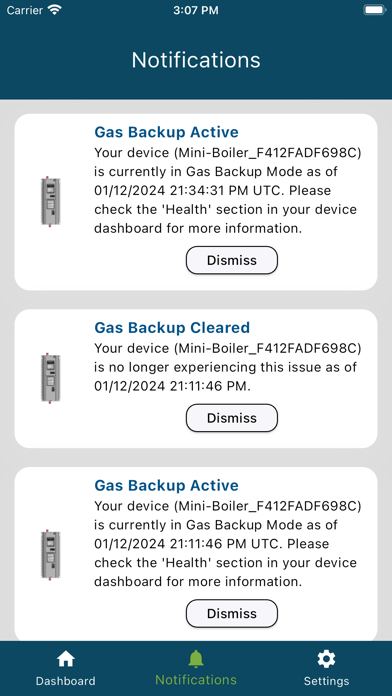
Task: Tap the first Mini-Boiler device image
Action: 51,202
